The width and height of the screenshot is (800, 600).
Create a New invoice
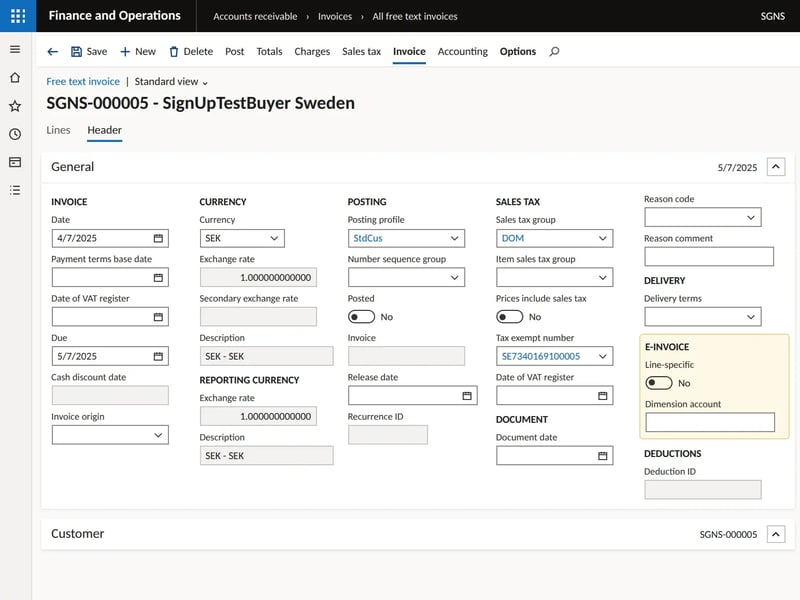click(138, 52)
